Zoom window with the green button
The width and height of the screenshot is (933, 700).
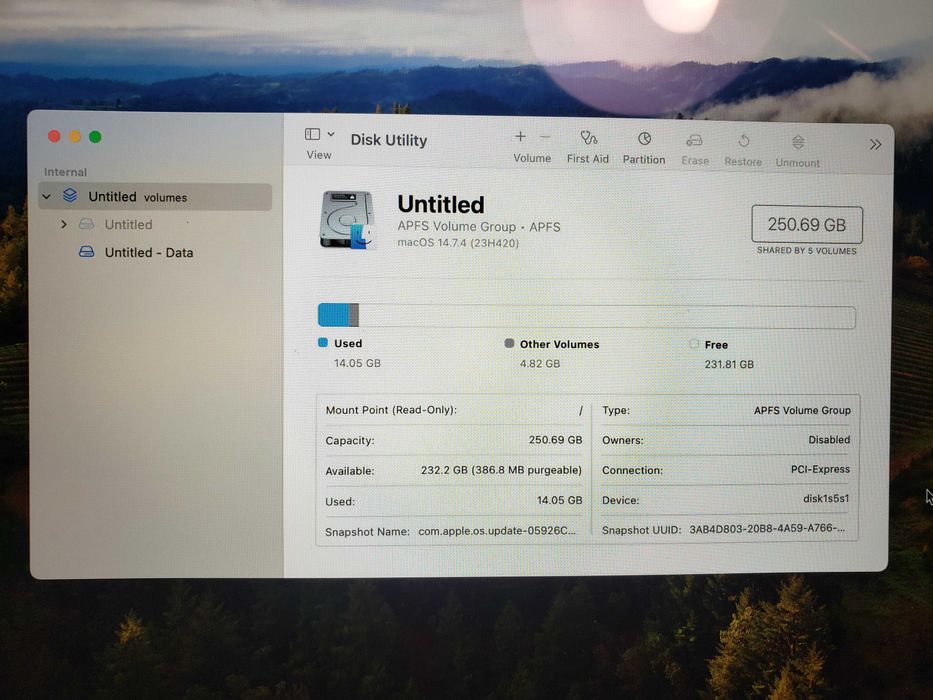click(95, 137)
